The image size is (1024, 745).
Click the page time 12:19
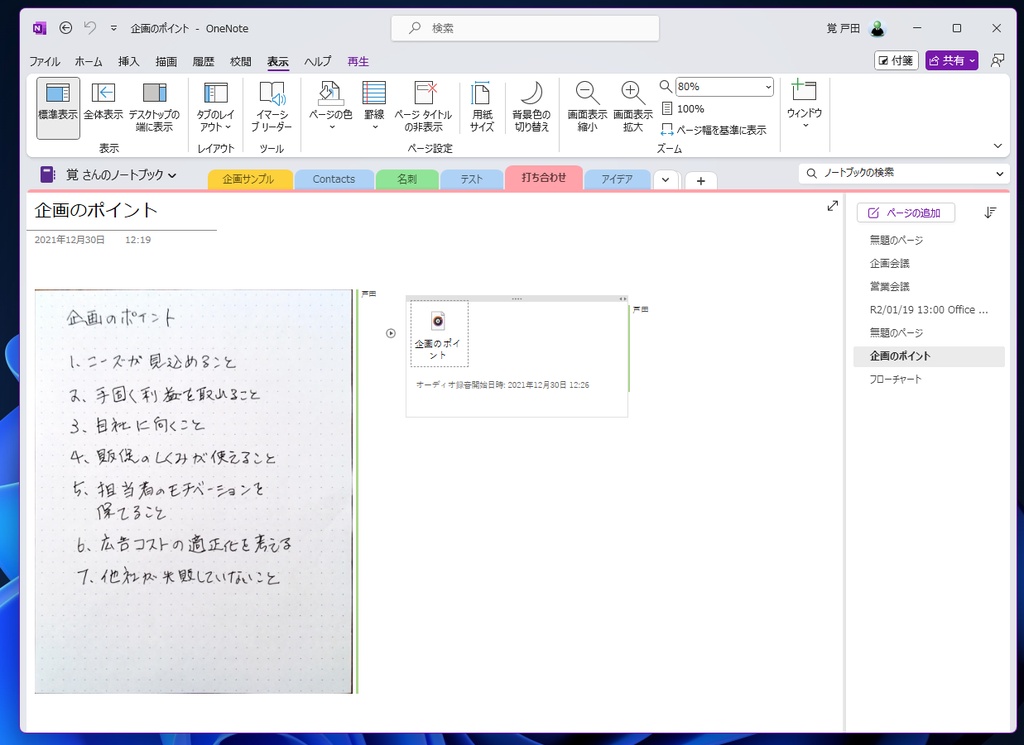(x=138, y=240)
